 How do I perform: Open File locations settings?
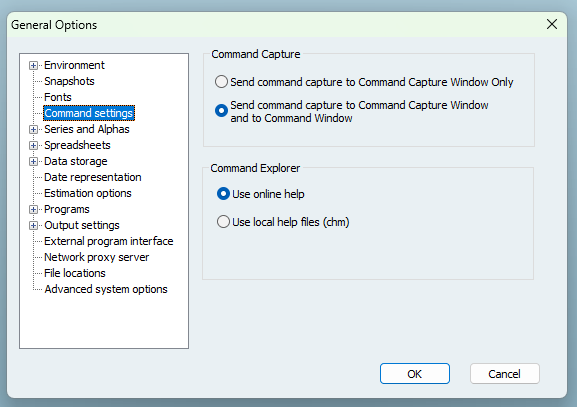click(75, 273)
